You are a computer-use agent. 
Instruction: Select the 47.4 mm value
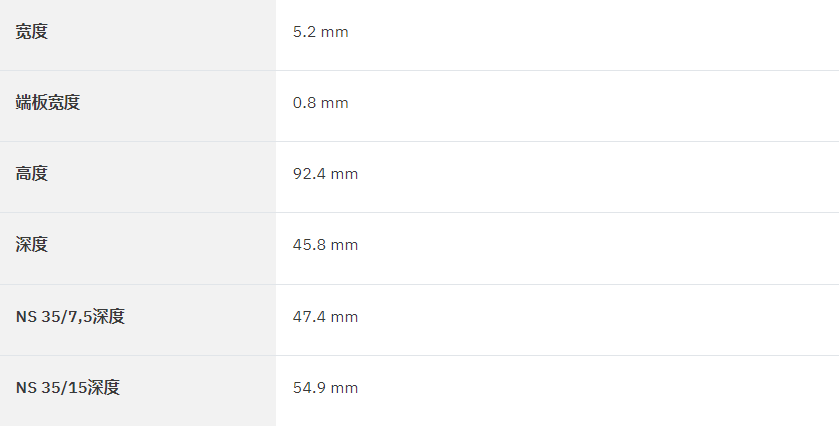(325, 317)
